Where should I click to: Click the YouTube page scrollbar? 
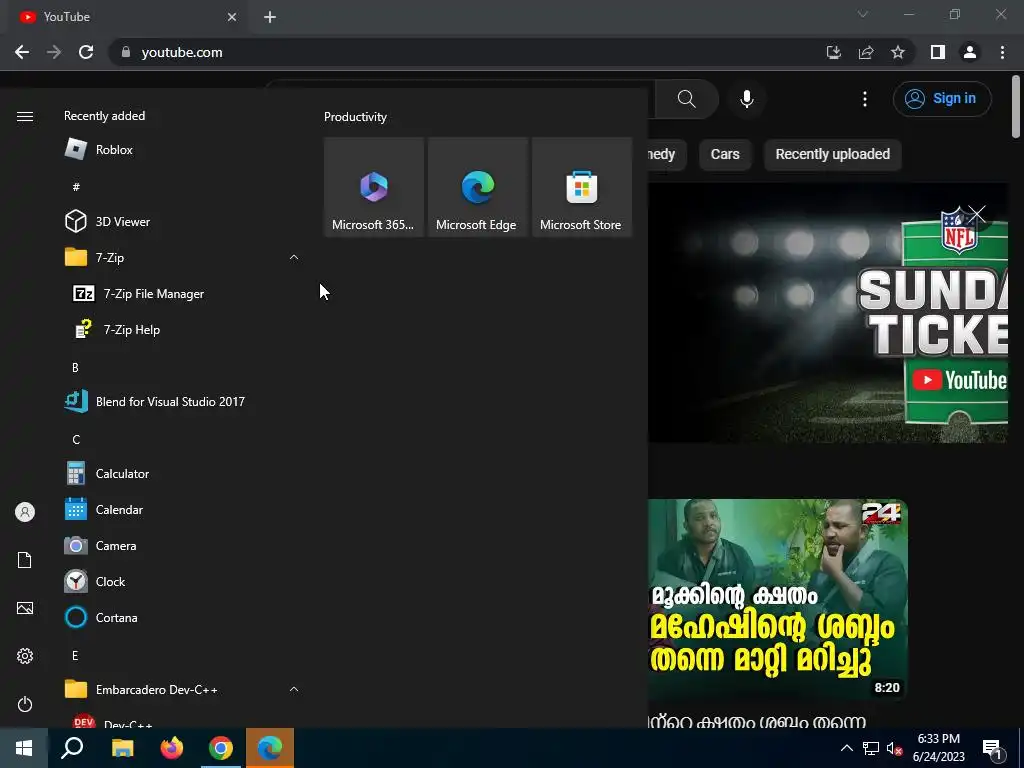click(1016, 106)
